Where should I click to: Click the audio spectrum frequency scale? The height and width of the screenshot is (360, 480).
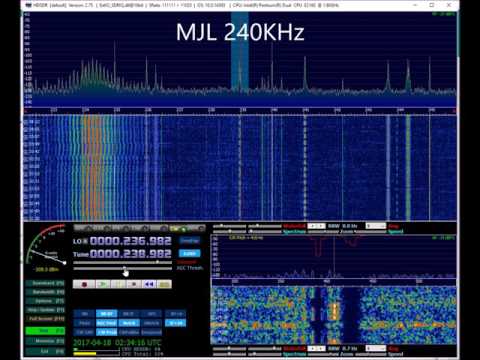pyautogui.click(x=333, y=282)
